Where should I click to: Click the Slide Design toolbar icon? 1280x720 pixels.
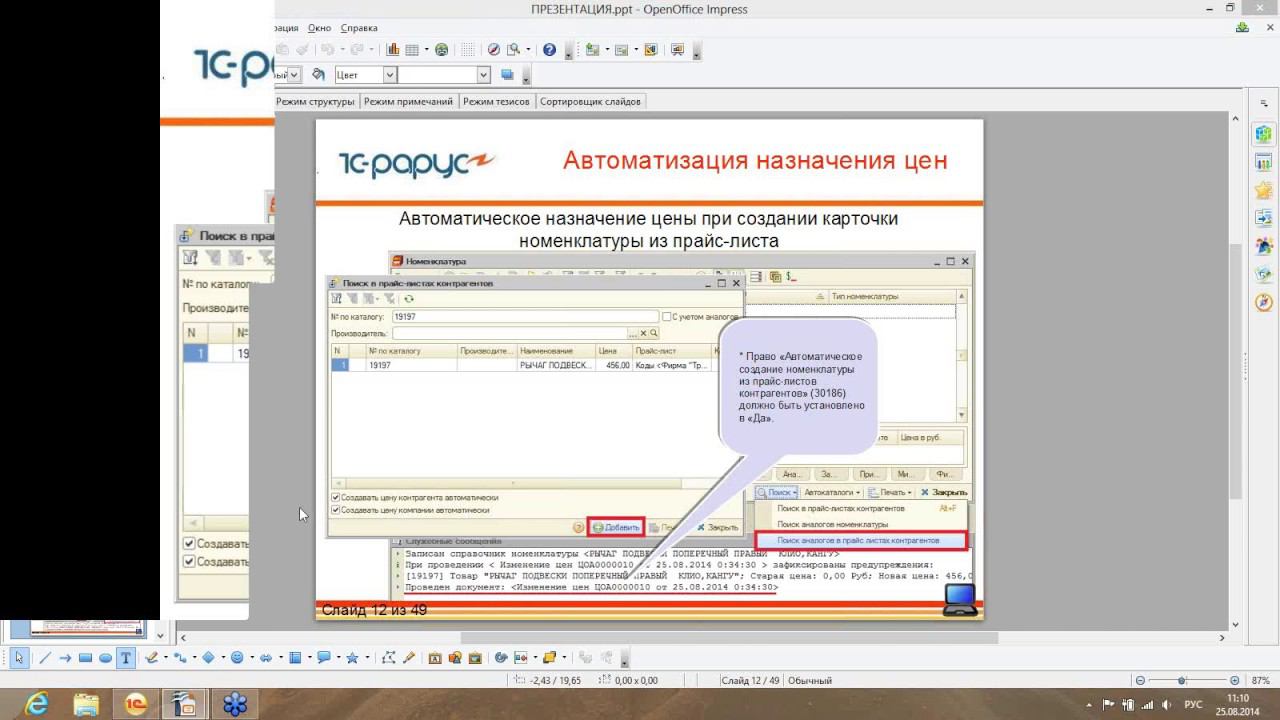651,49
